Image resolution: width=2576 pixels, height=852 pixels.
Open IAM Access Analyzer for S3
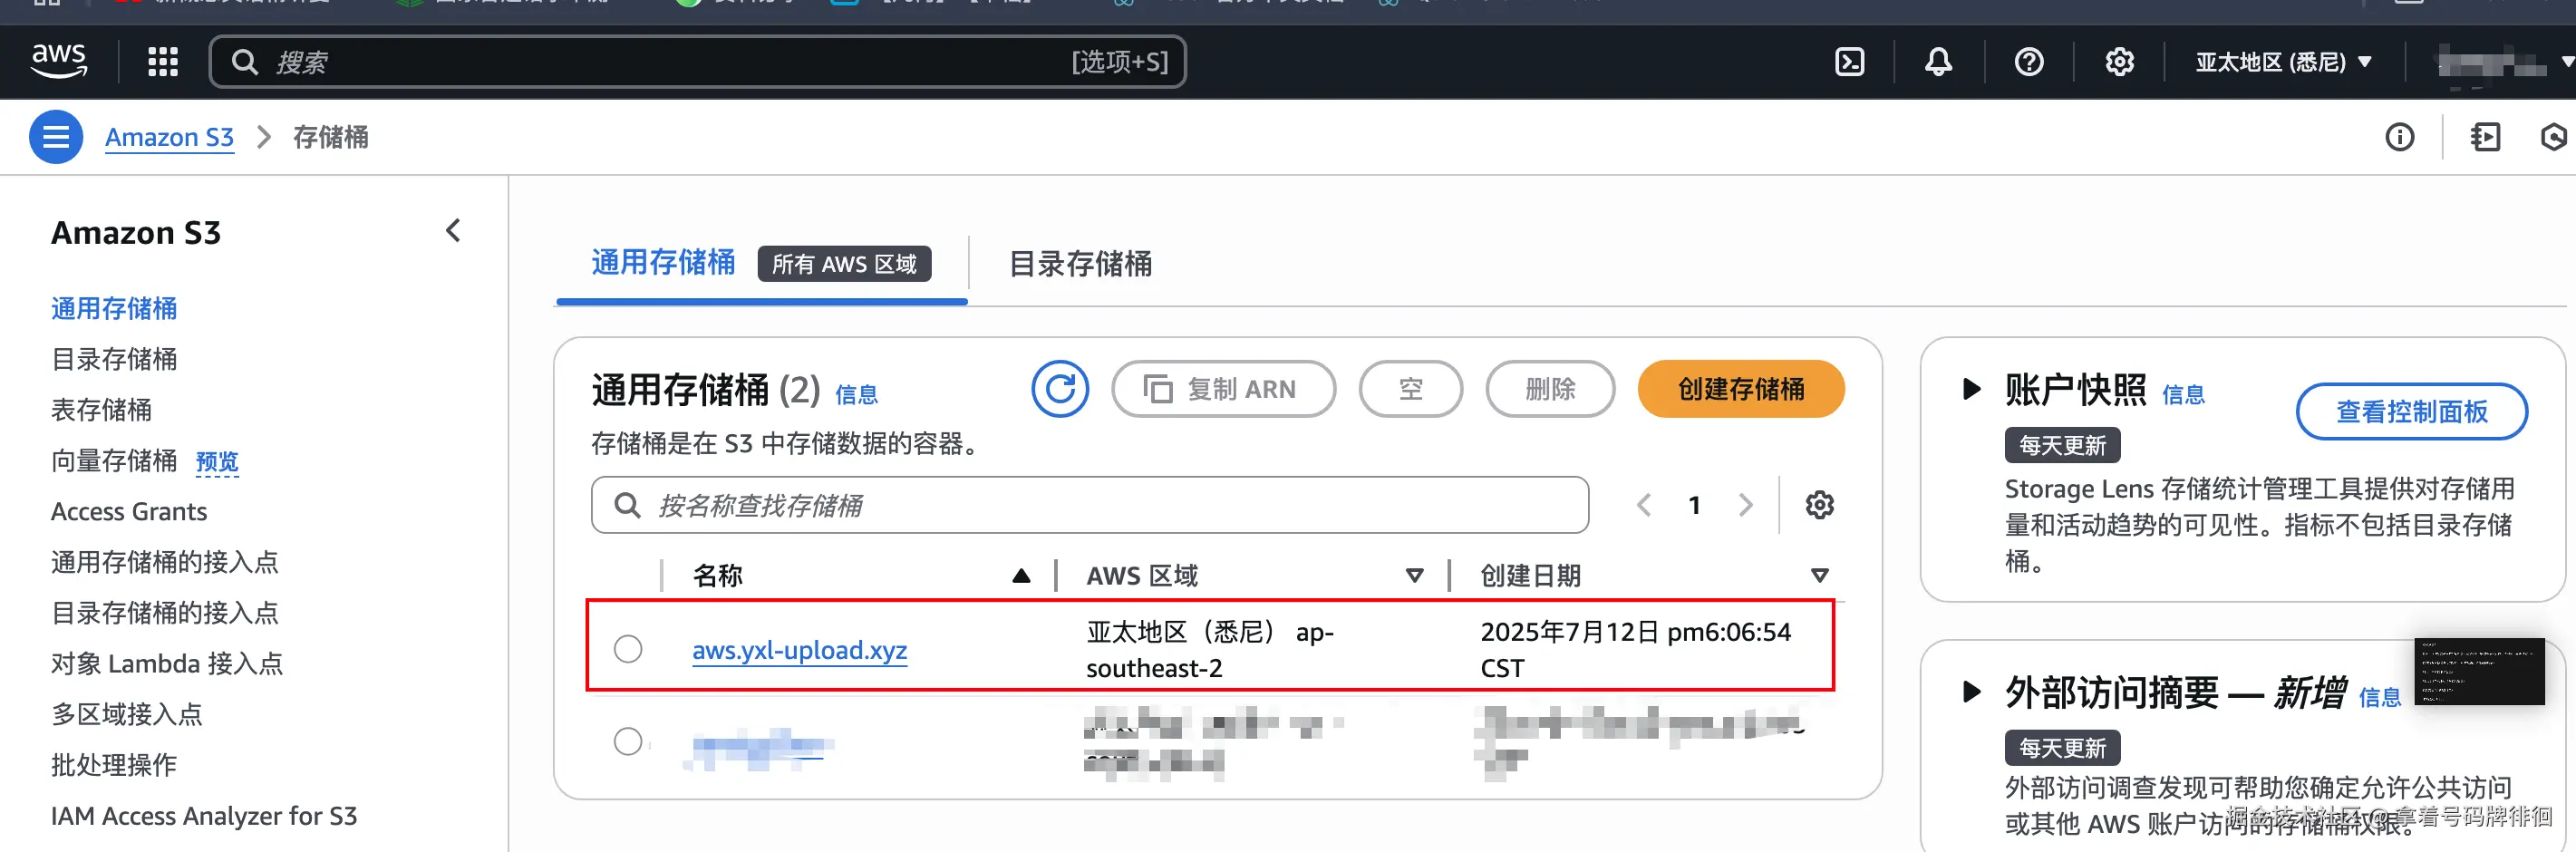point(204,816)
